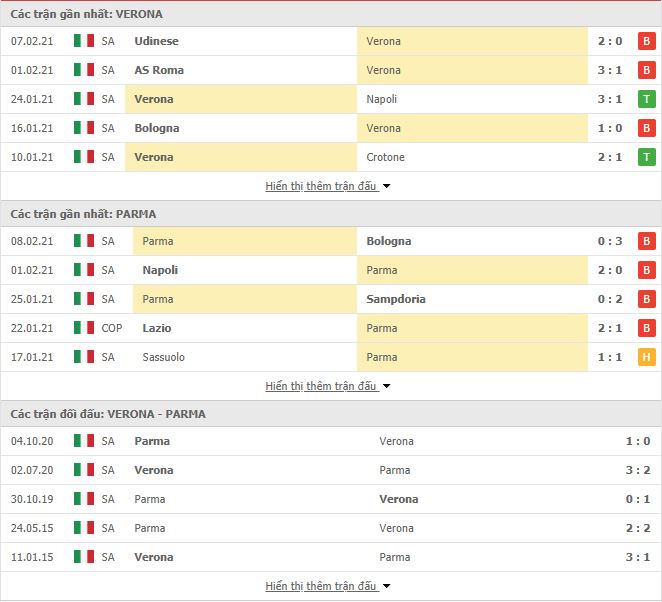Select the 'Các trận gần nhất: VERONA' header

click(87, 14)
